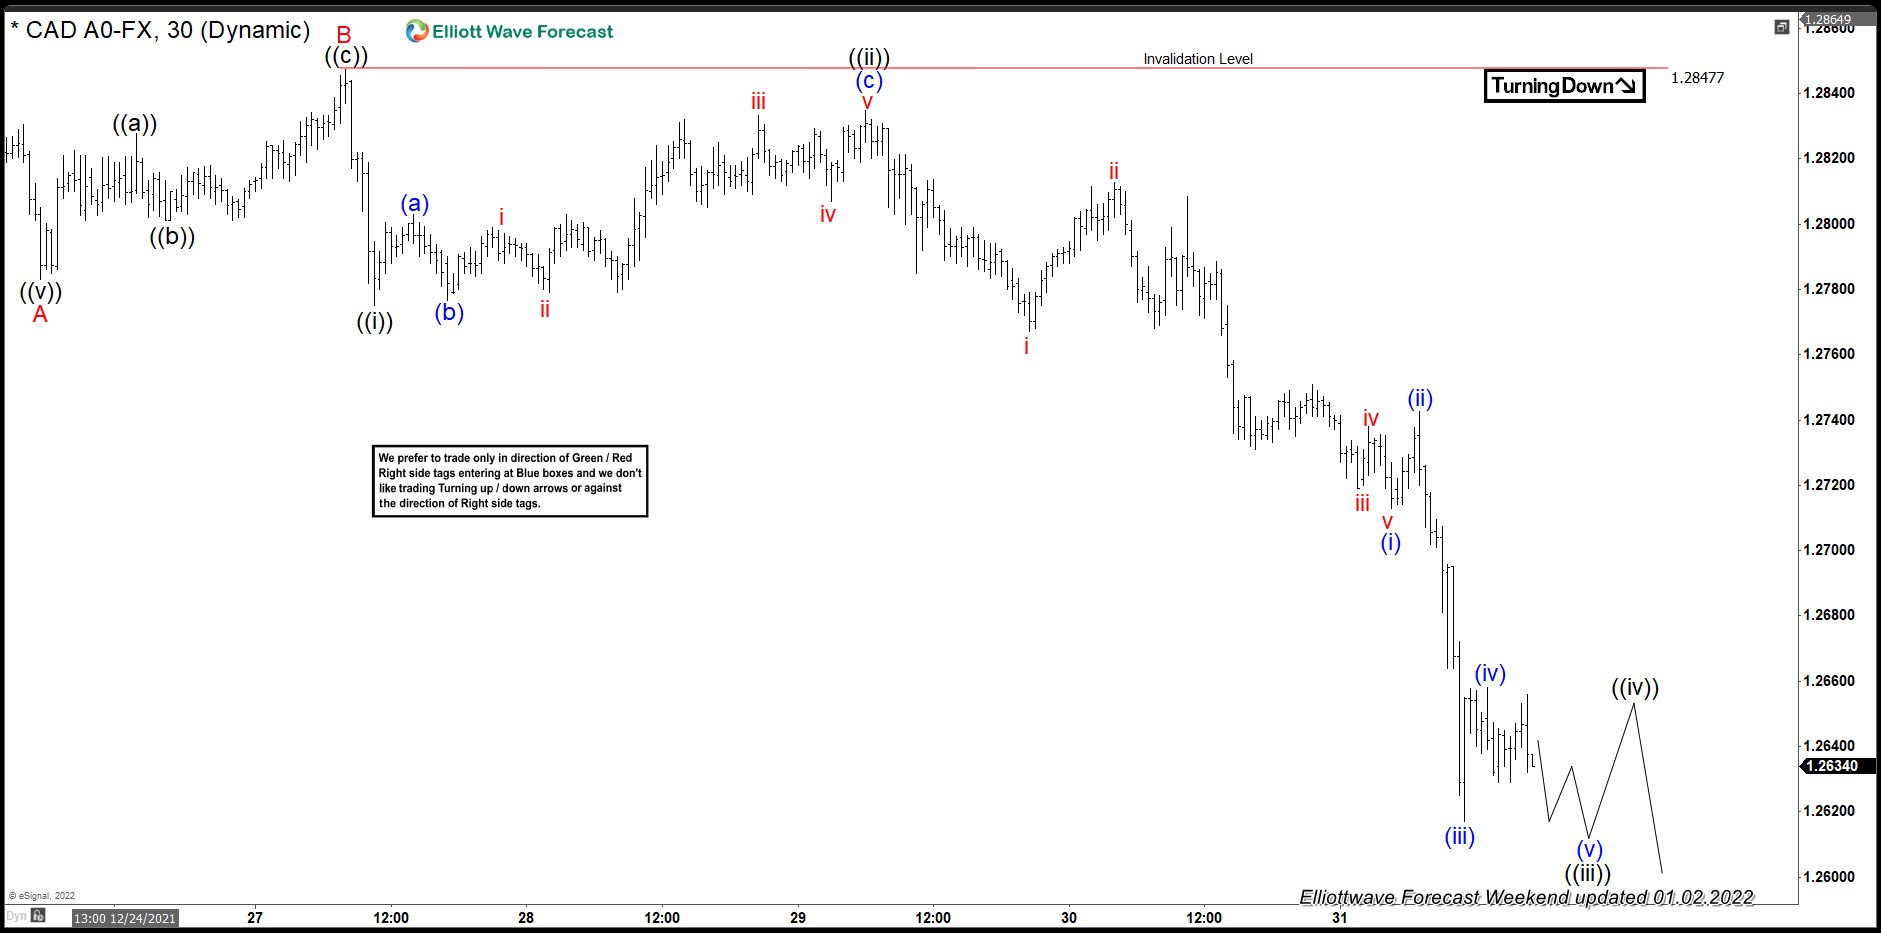Click the restore window icon at chart corner
The width and height of the screenshot is (1881, 933).
pyautogui.click(x=1781, y=27)
